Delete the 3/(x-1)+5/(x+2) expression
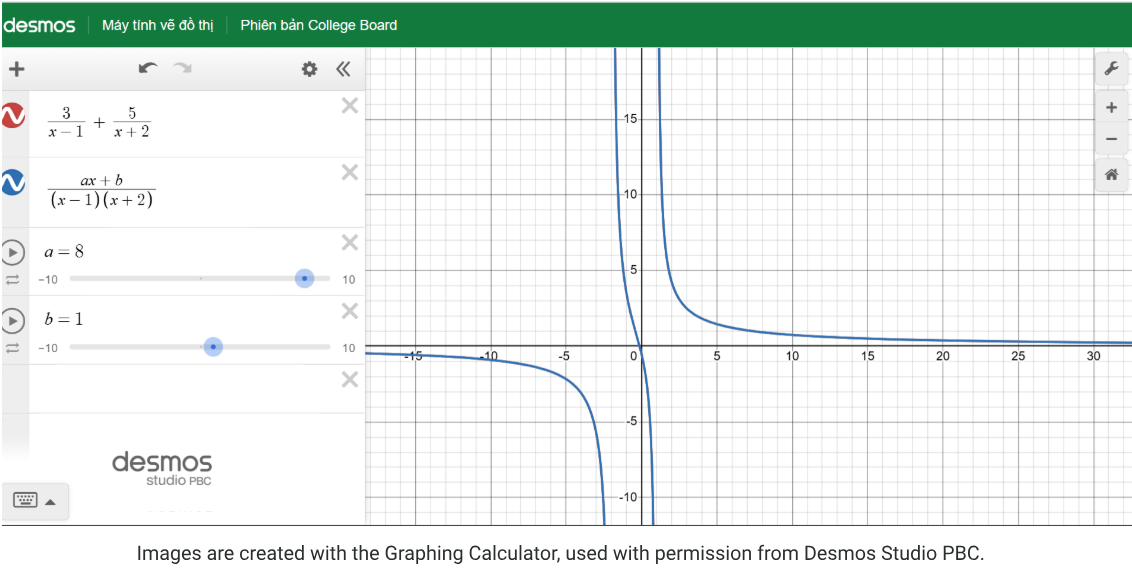 pos(349,106)
